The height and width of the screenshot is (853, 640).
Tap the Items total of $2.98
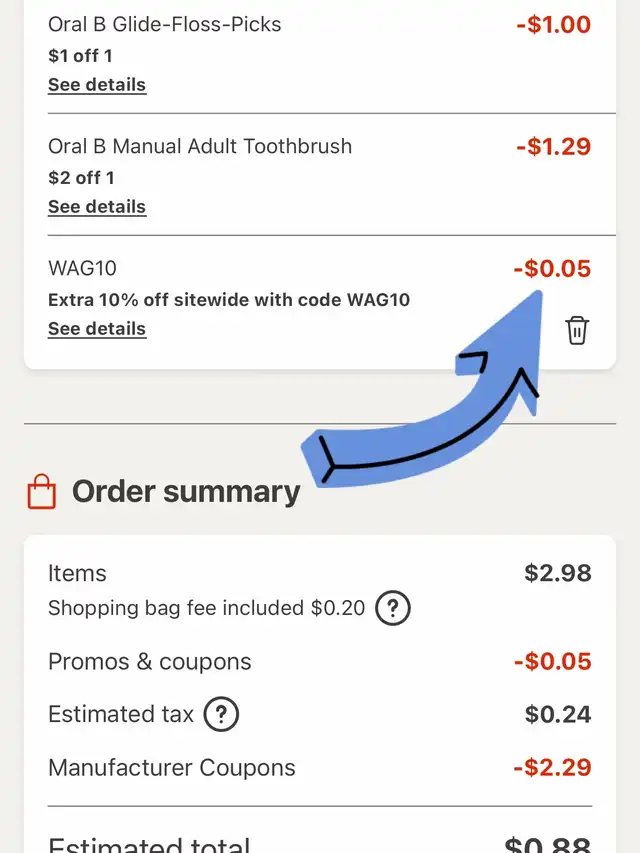pos(558,573)
